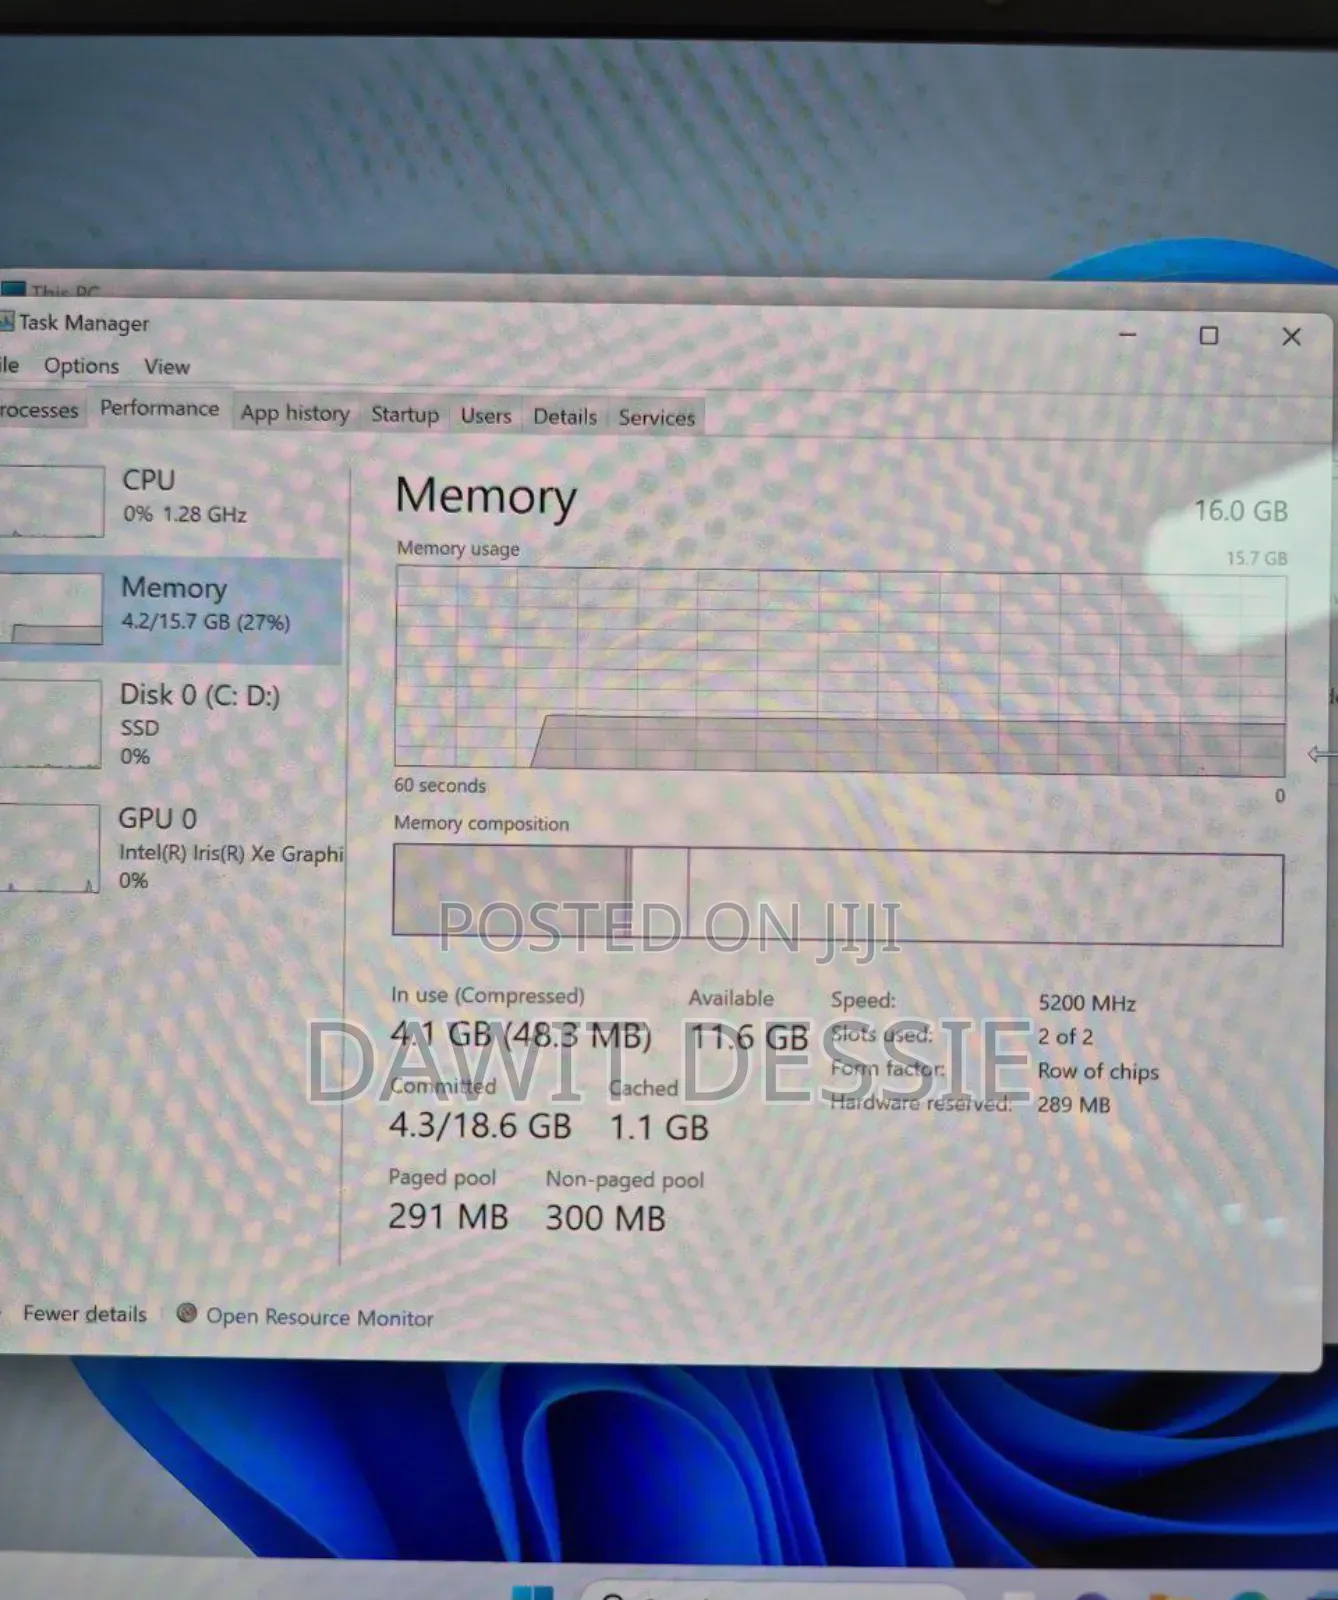The image size is (1338, 1600).
Task: Click the '0% 1.28 GHz' CPU reading
Action: point(185,514)
